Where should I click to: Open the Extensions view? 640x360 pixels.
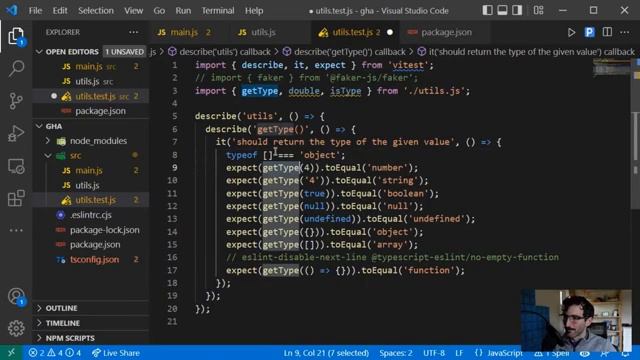click(x=16, y=198)
